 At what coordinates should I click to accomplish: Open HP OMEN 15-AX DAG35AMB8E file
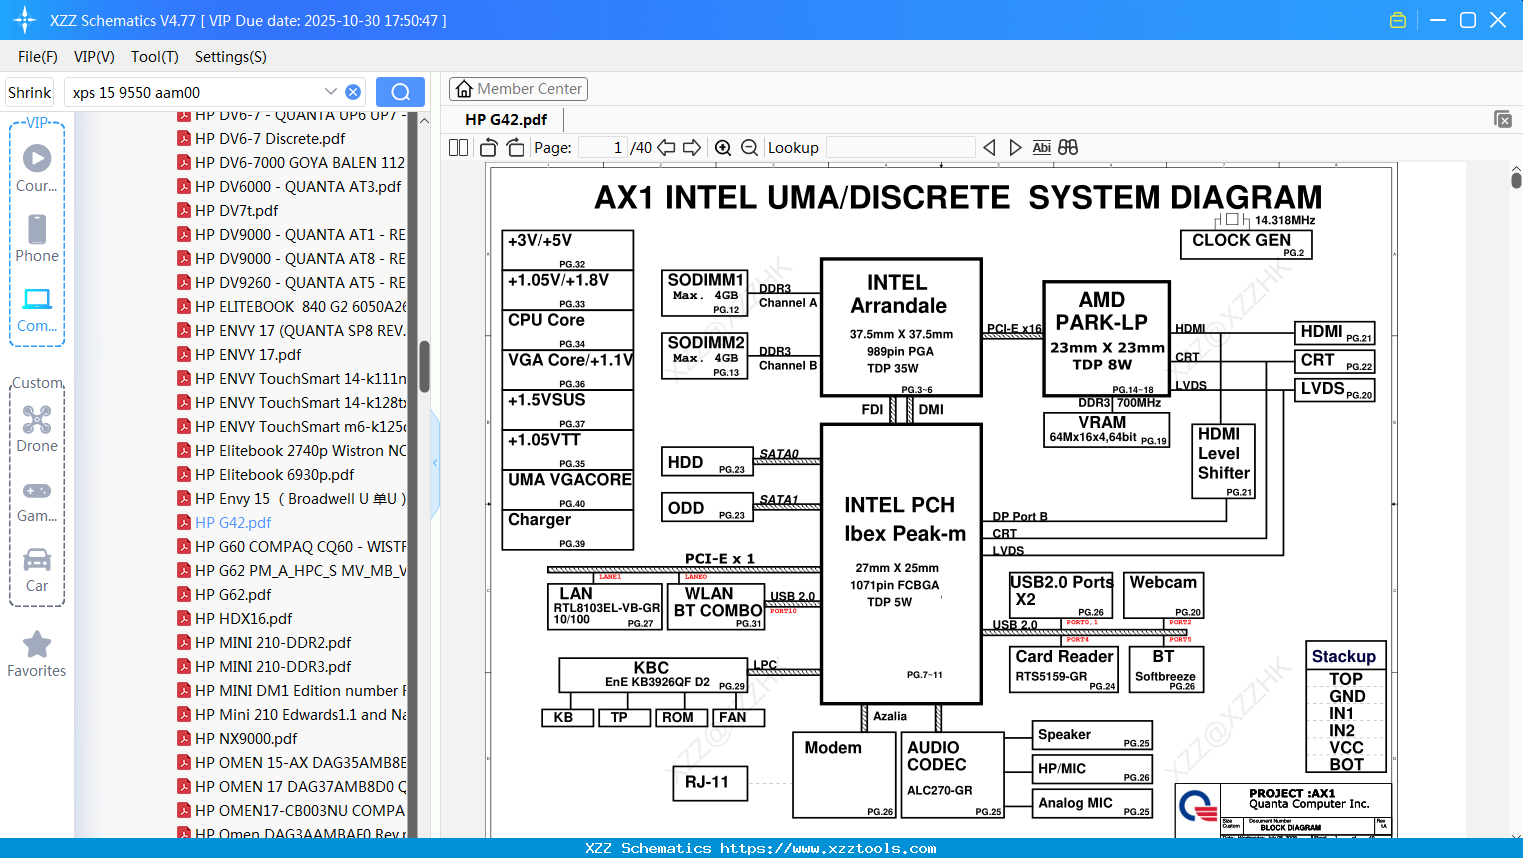[x=291, y=763]
